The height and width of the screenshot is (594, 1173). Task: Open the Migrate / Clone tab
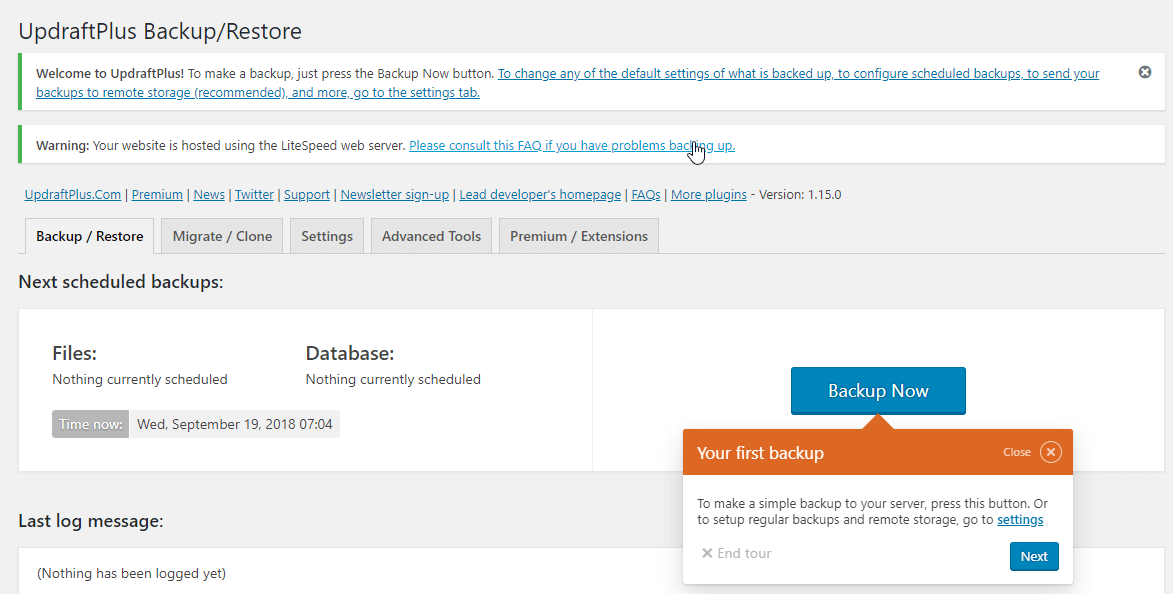click(221, 235)
